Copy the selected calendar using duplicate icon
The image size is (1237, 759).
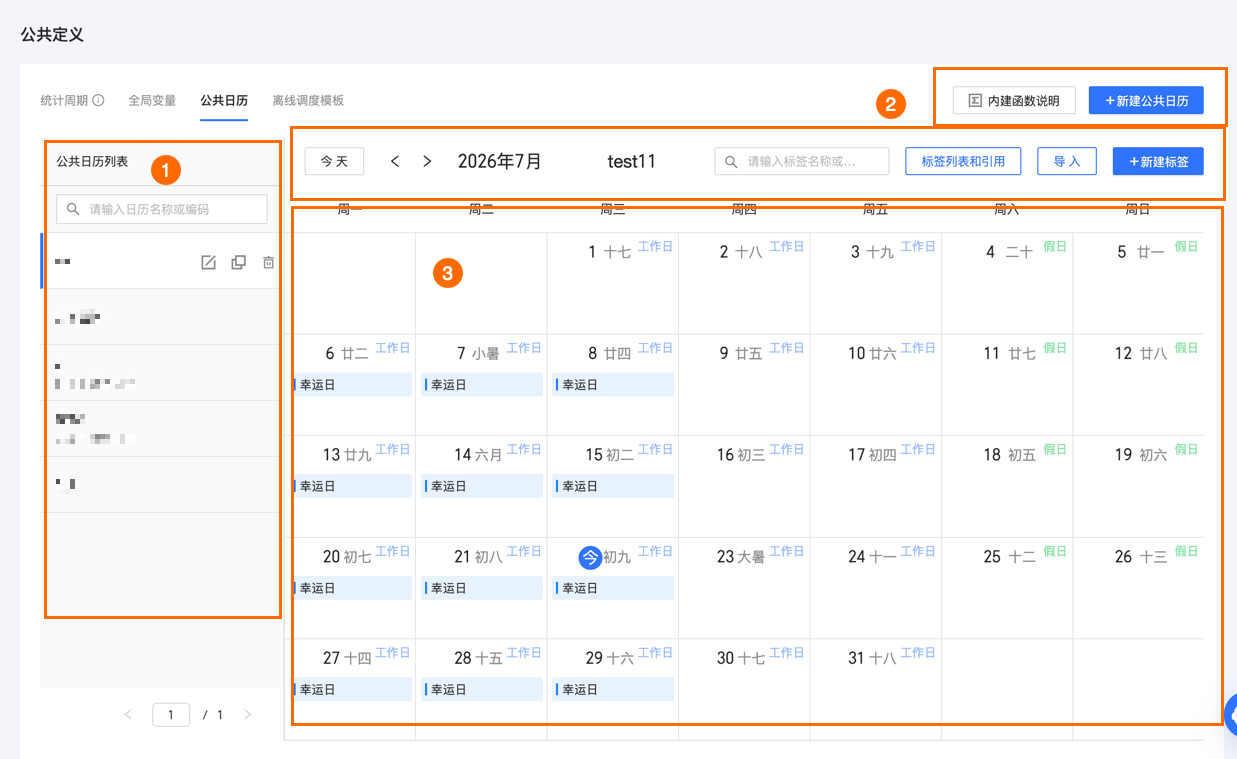point(238,262)
